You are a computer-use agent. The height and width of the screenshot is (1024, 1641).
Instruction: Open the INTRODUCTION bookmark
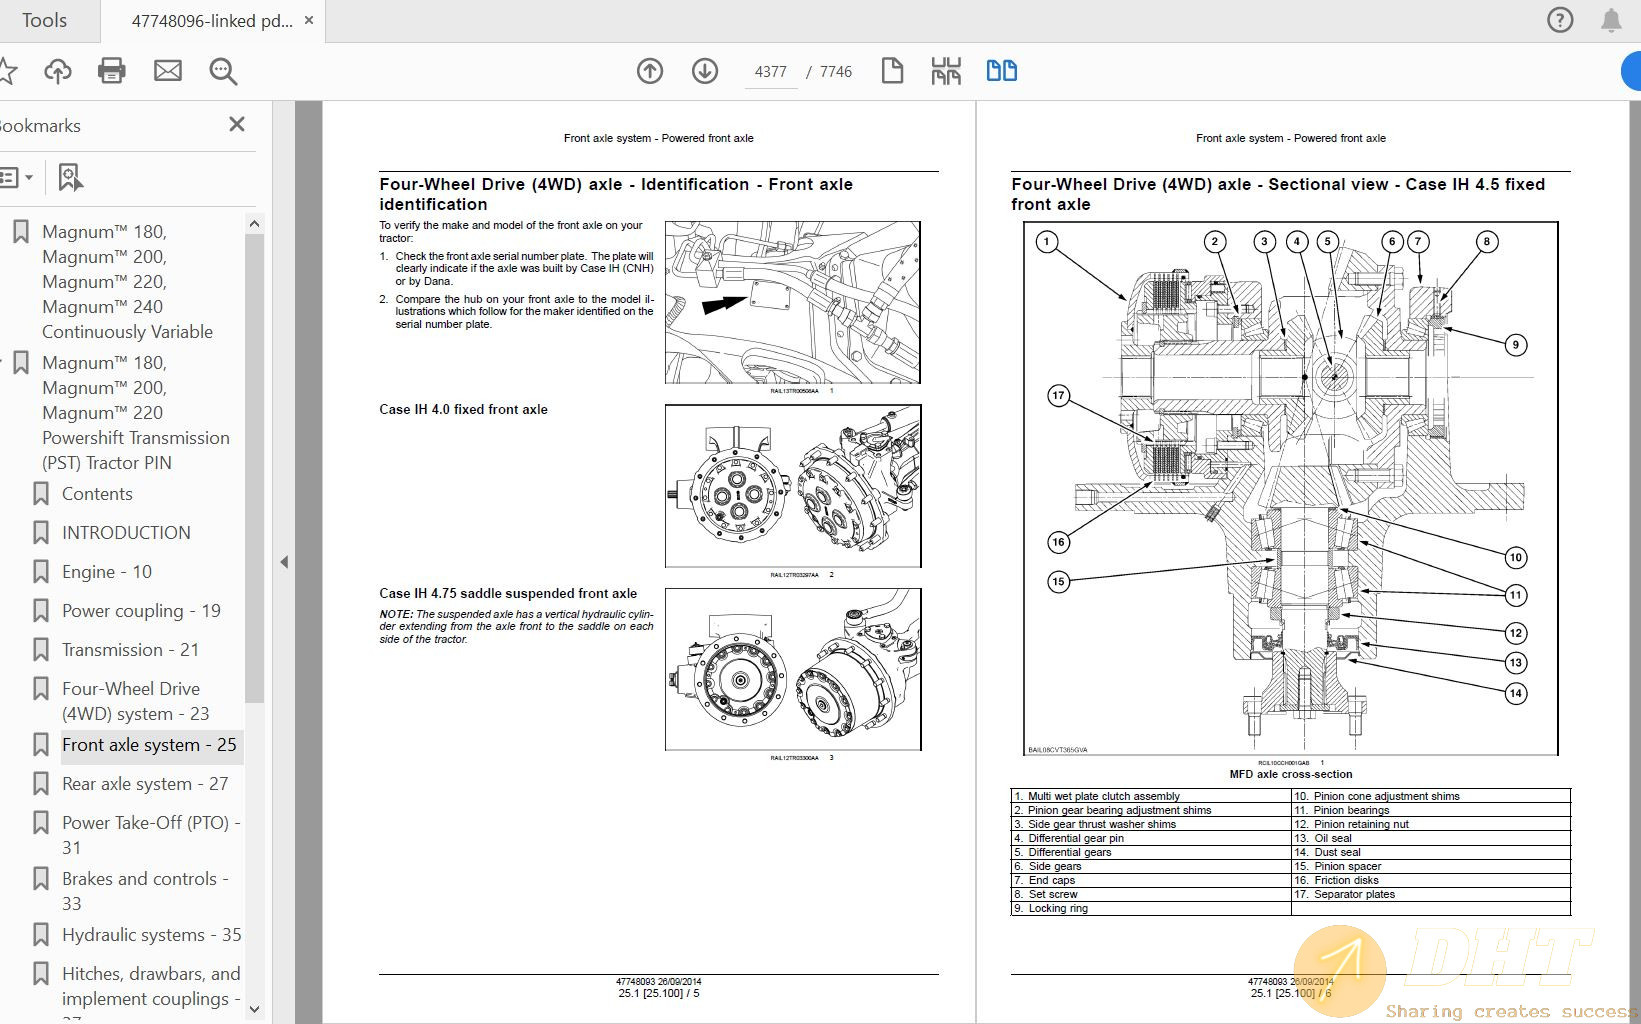[126, 533]
